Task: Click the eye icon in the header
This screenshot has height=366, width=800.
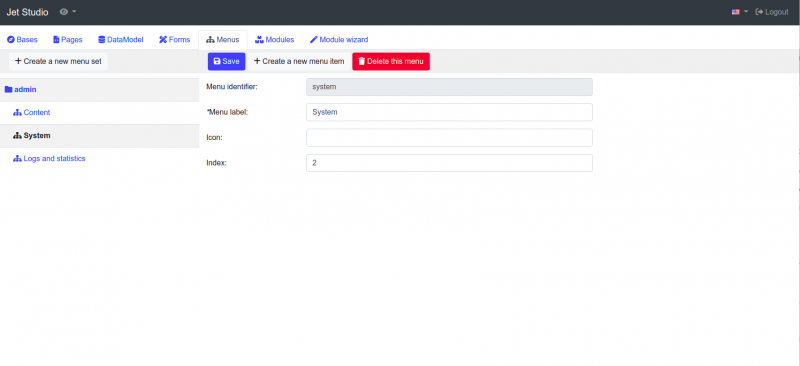Action: pyautogui.click(x=64, y=12)
